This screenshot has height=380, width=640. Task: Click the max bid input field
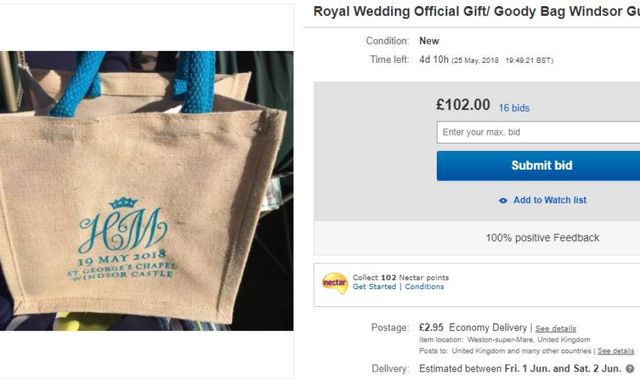[x=538, y=132]
